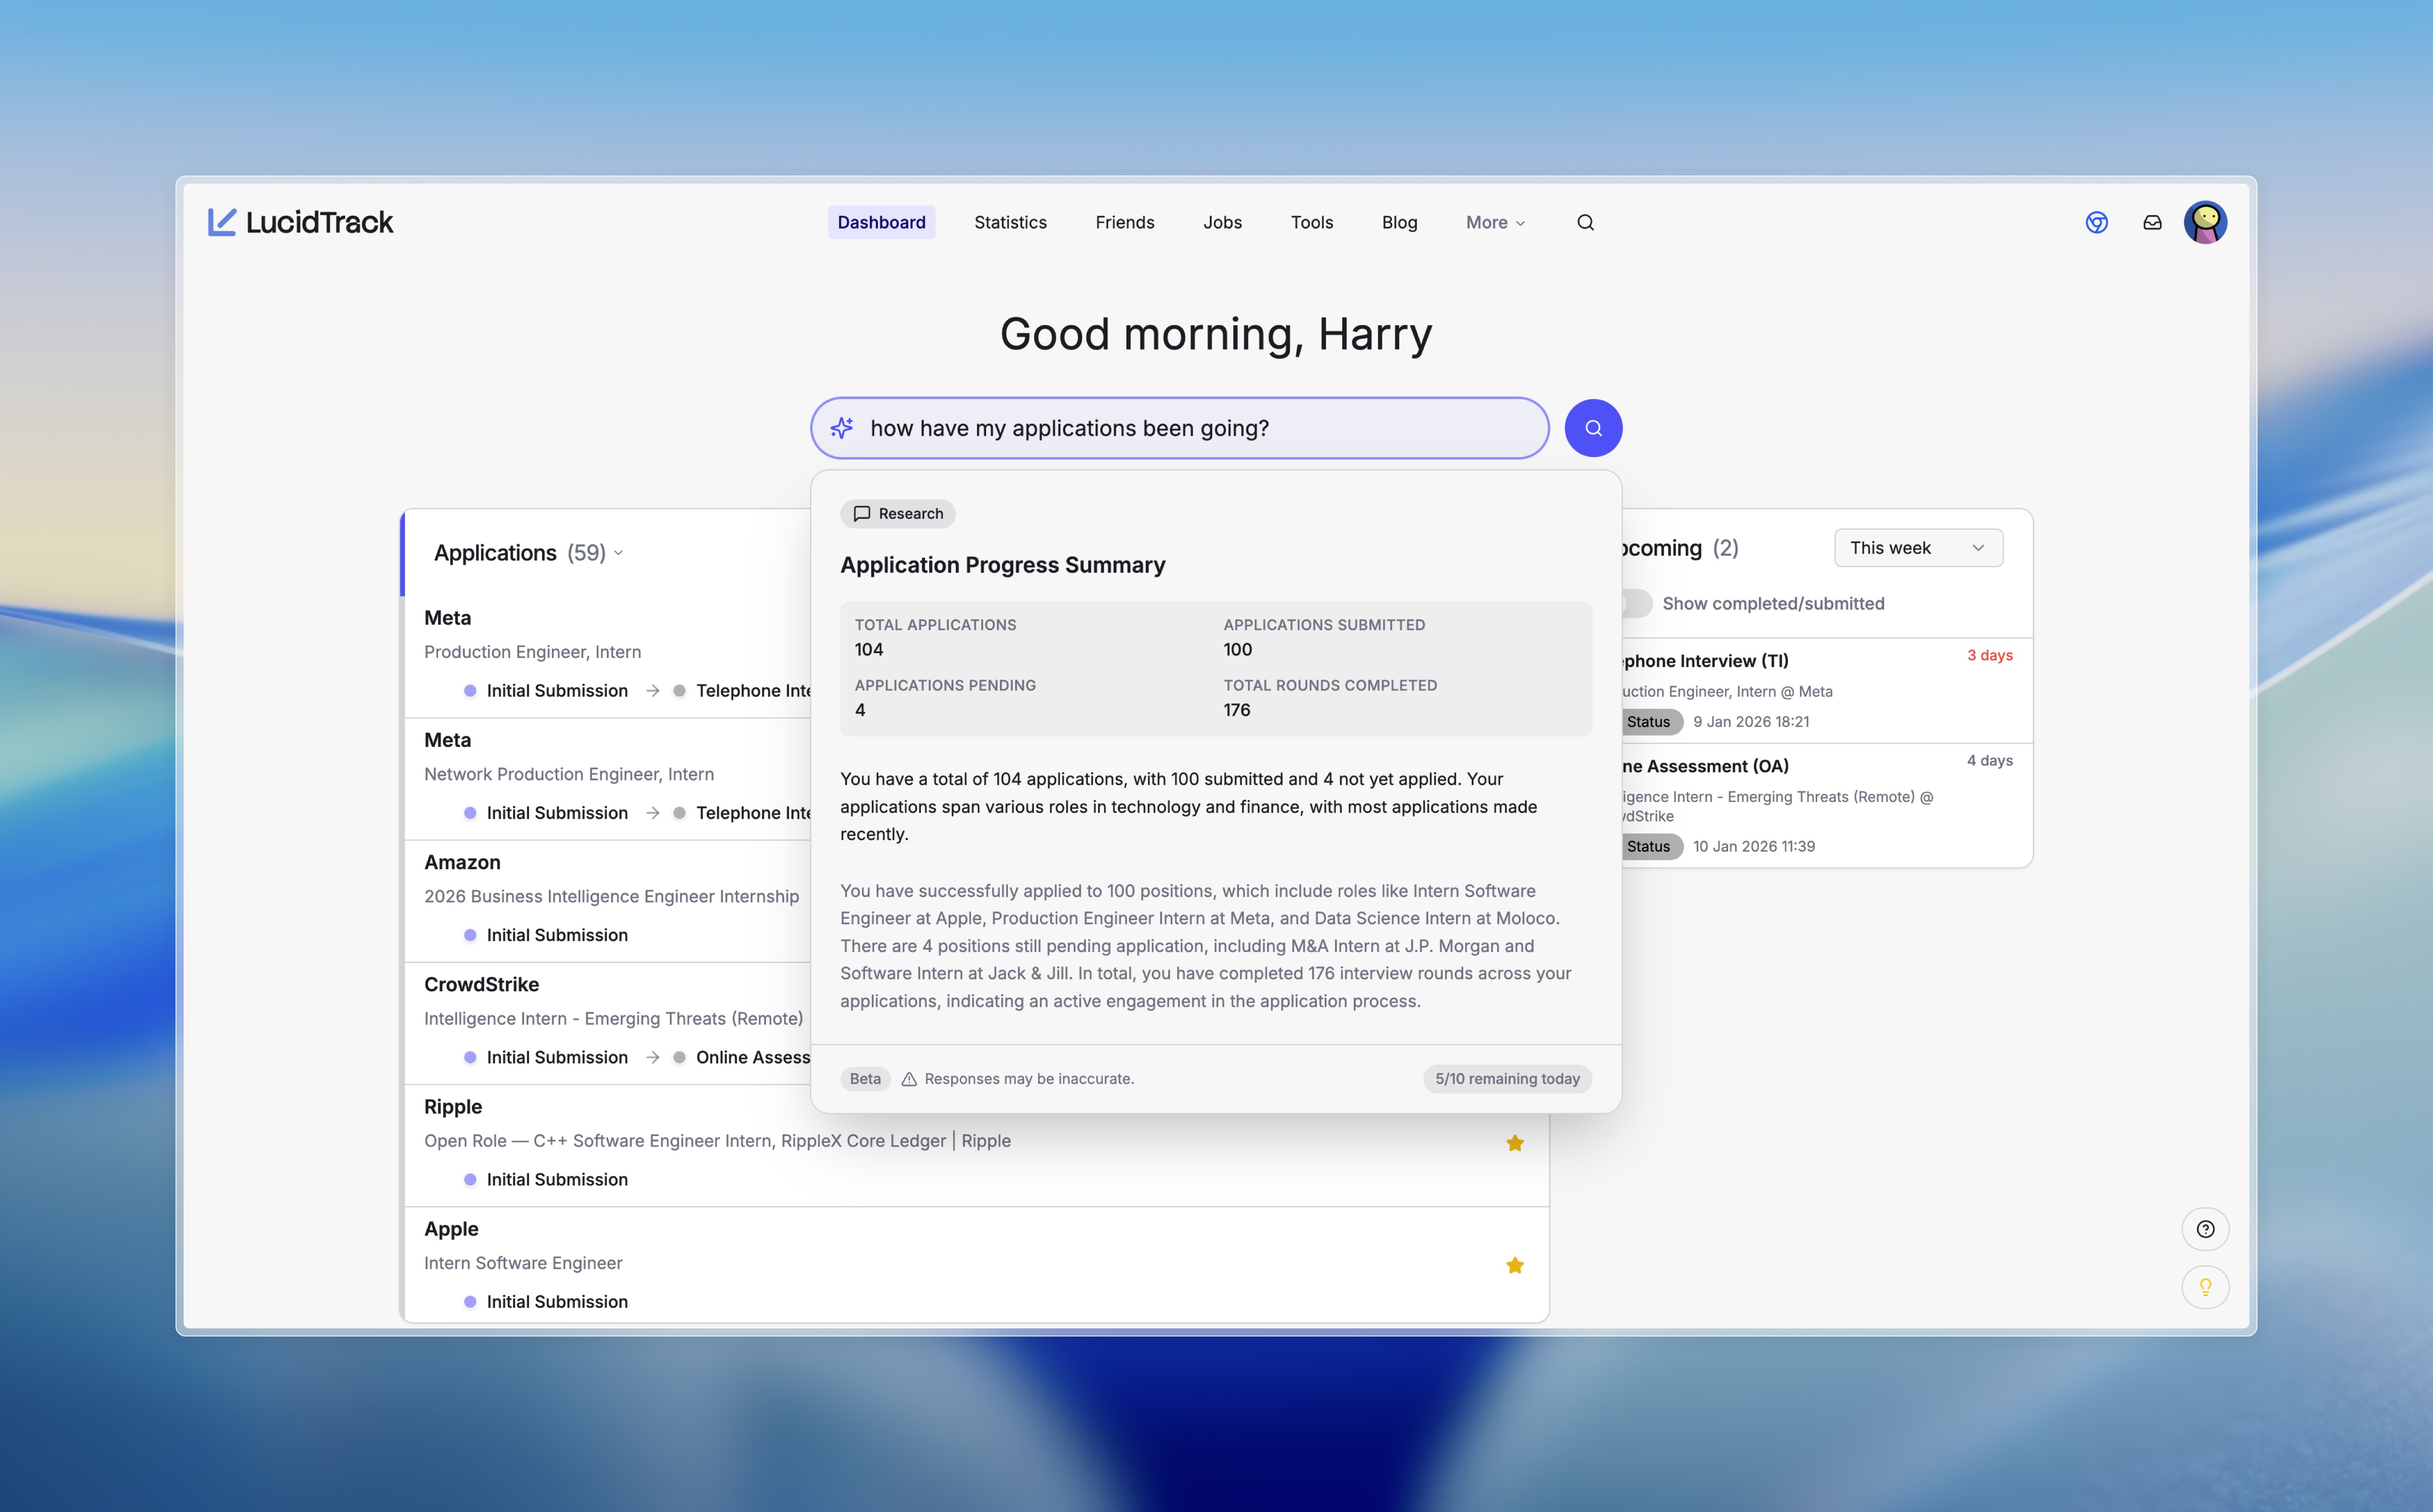Click the blue search submit button
The image size is (2433, 1512).
[1592, 427]
